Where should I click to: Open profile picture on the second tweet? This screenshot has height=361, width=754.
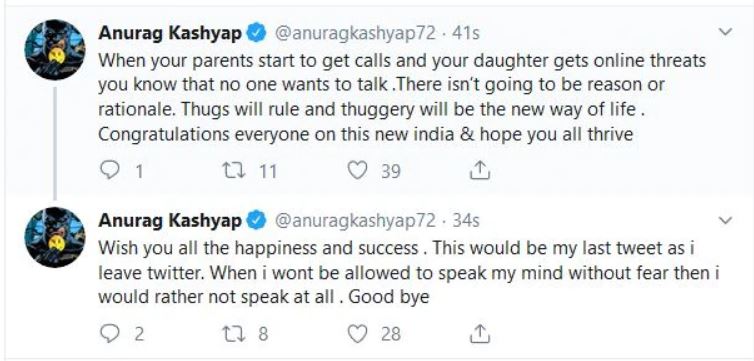(55, 237)
